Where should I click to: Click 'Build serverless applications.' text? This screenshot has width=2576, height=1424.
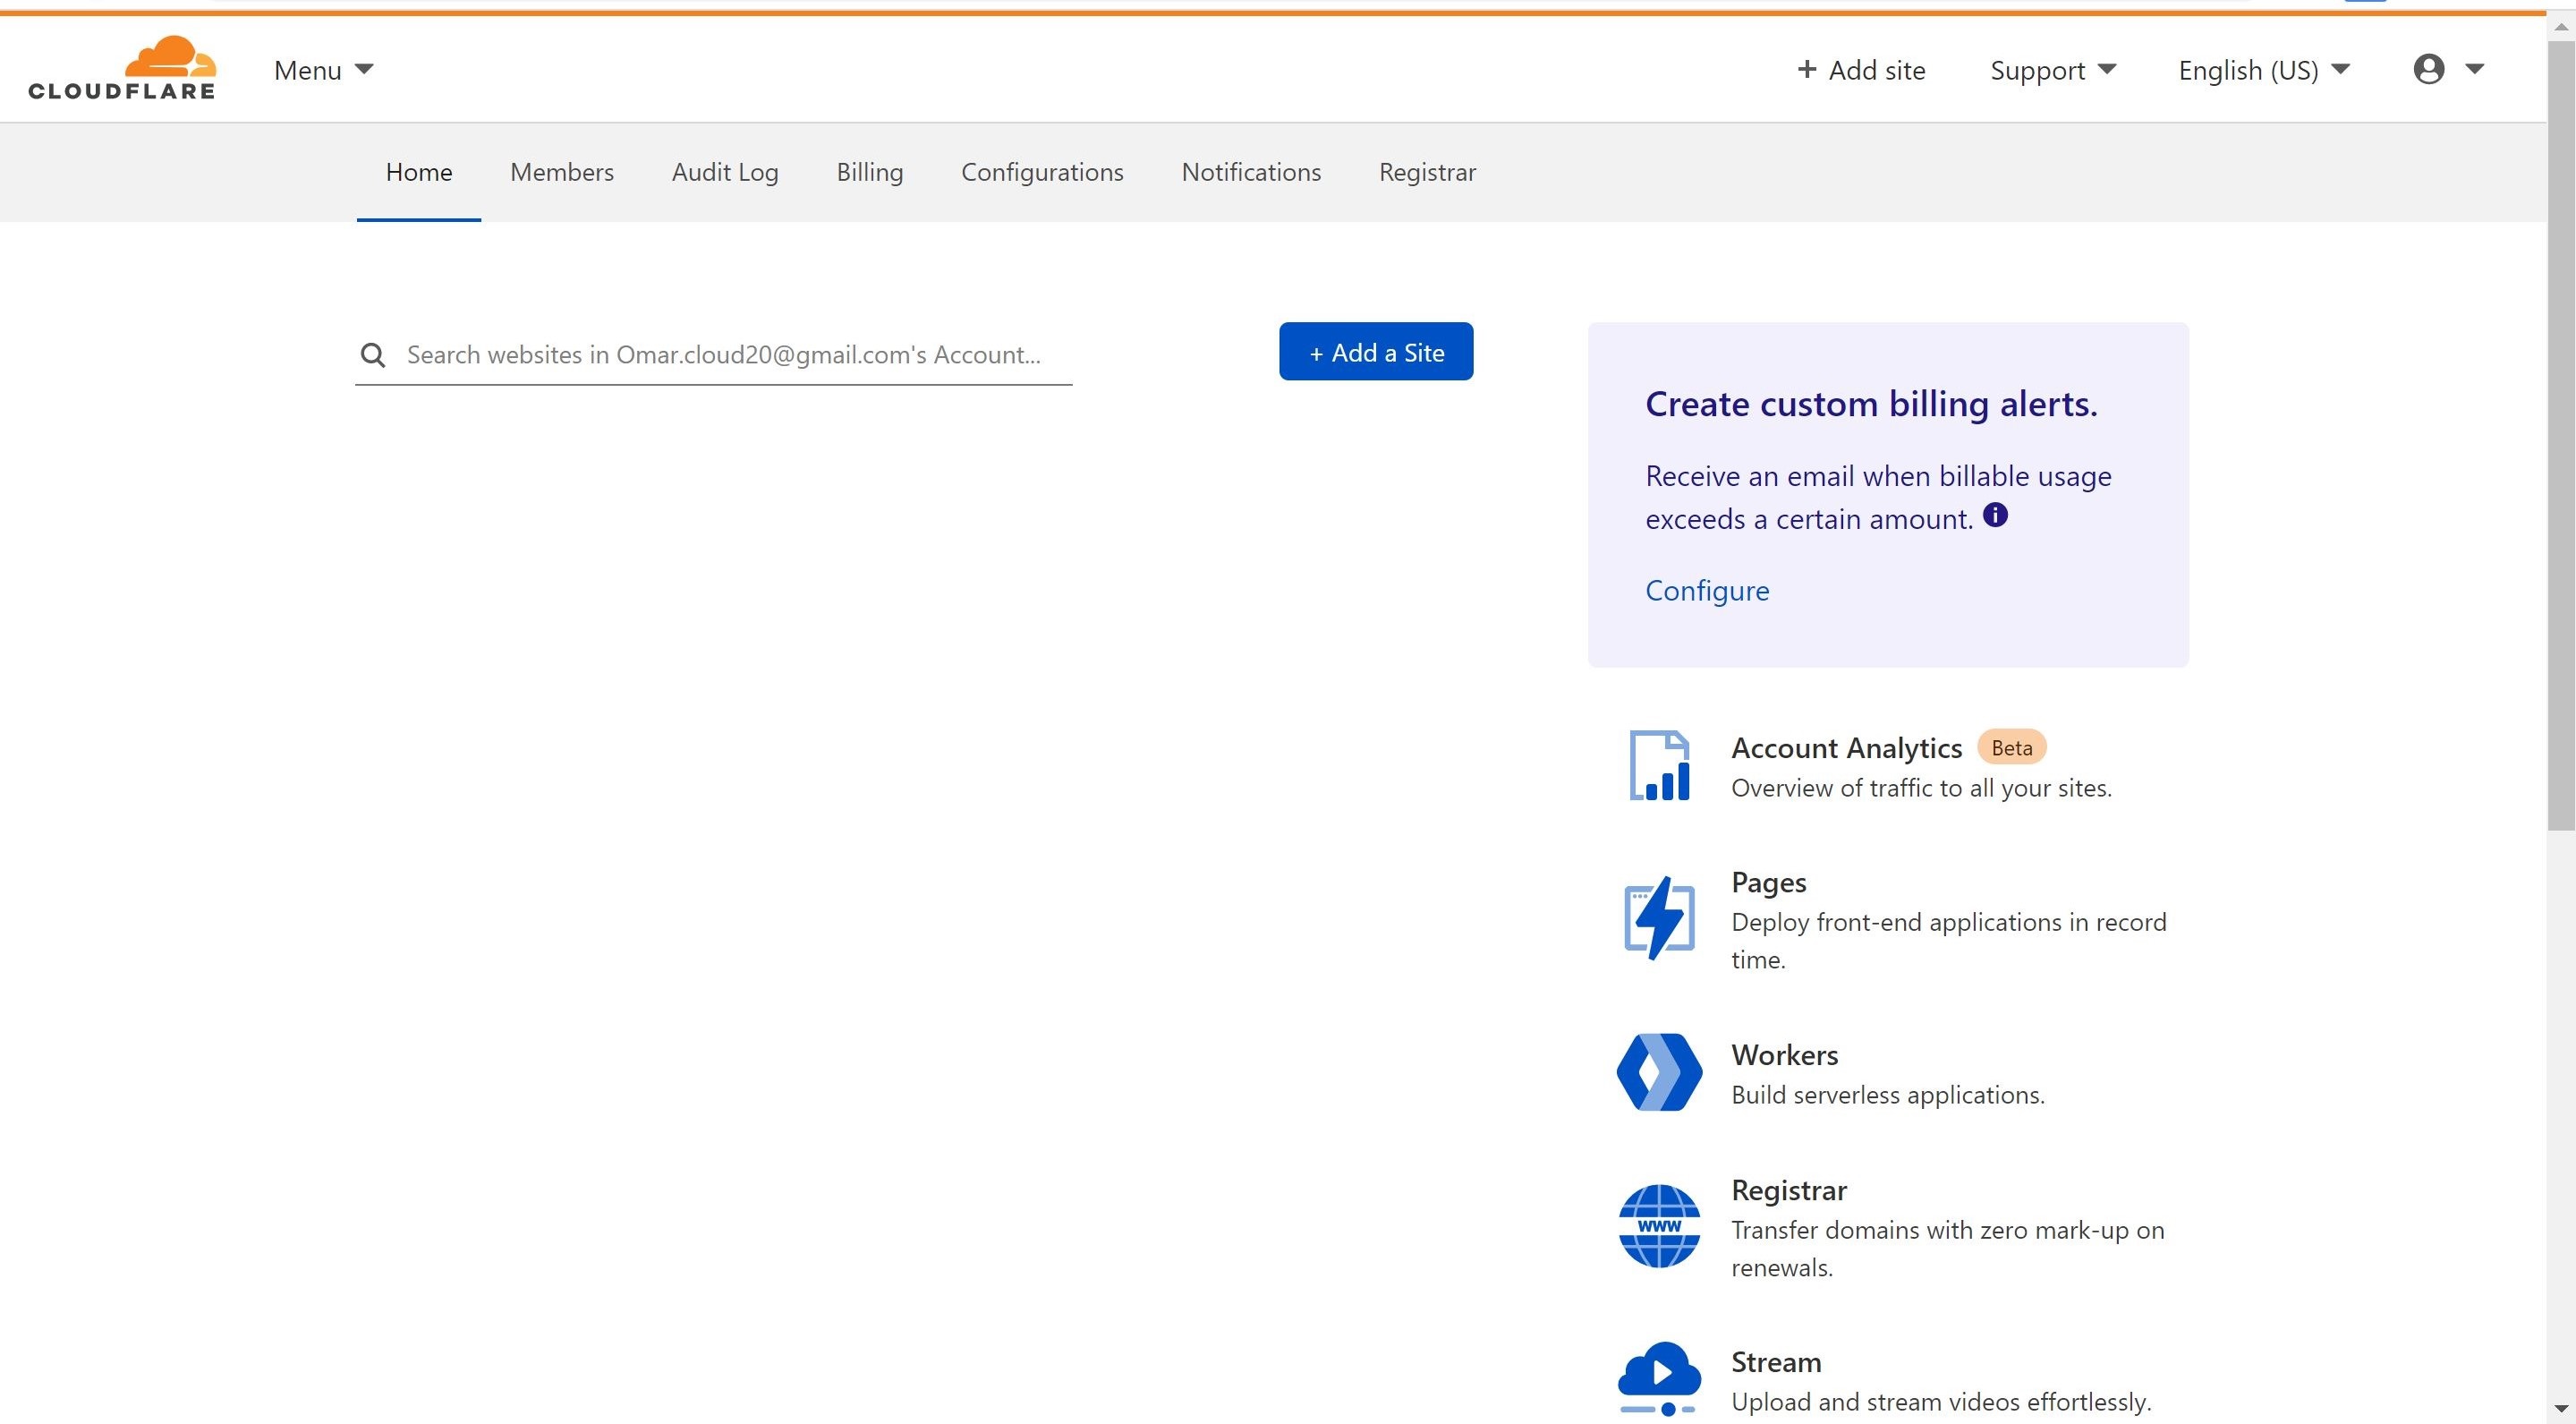(1887, 1095)
